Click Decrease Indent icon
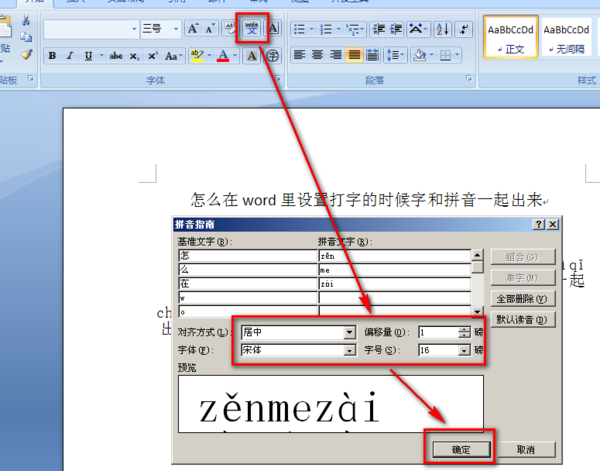This screenshot has width=600, height=471. coord(379,29)
